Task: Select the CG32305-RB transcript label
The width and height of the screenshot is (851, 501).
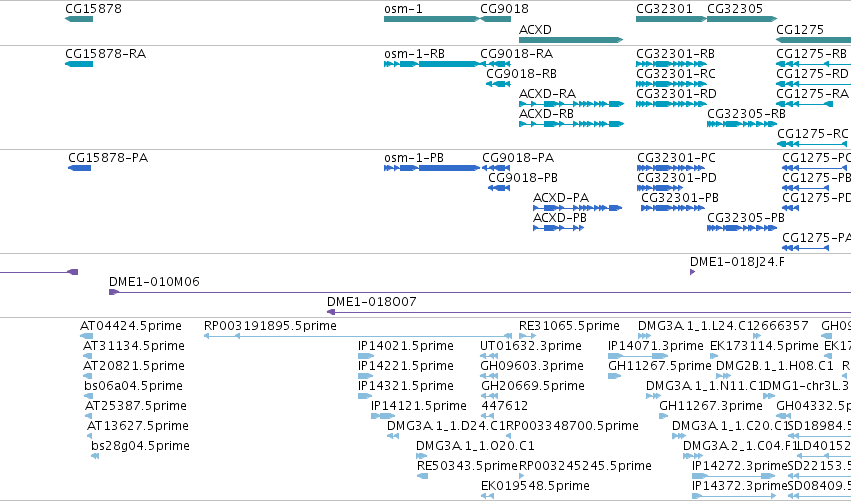Action: coord(746,114)
